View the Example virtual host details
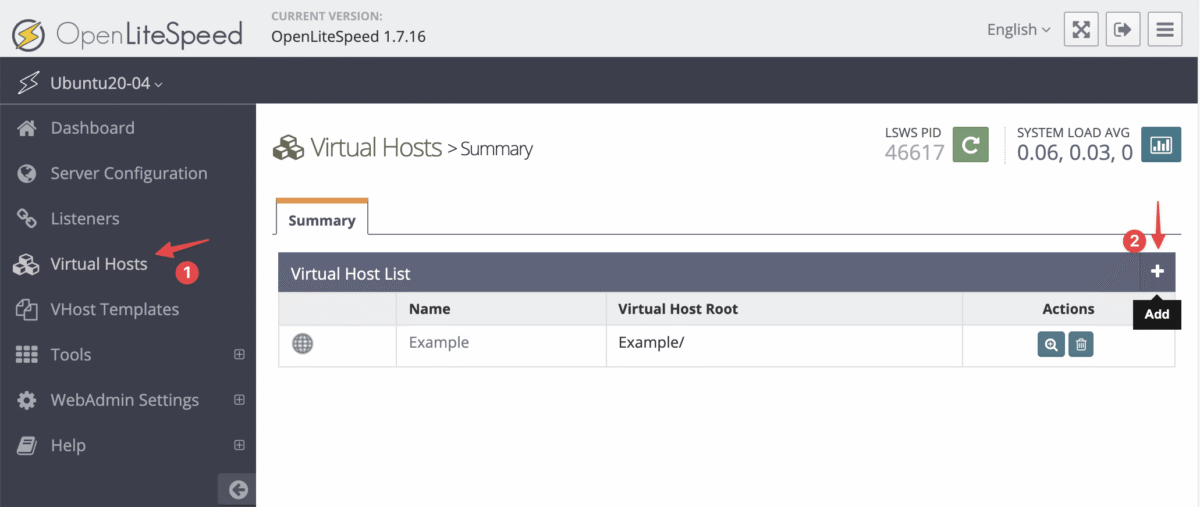 click(1051, 344)
